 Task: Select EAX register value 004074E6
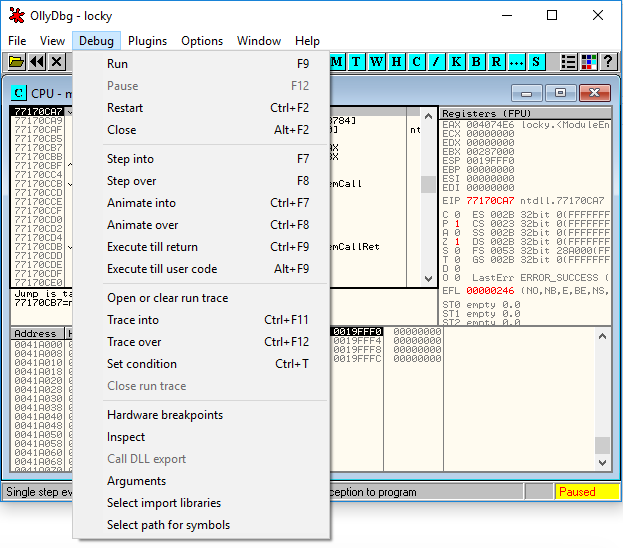coord(490,125)
